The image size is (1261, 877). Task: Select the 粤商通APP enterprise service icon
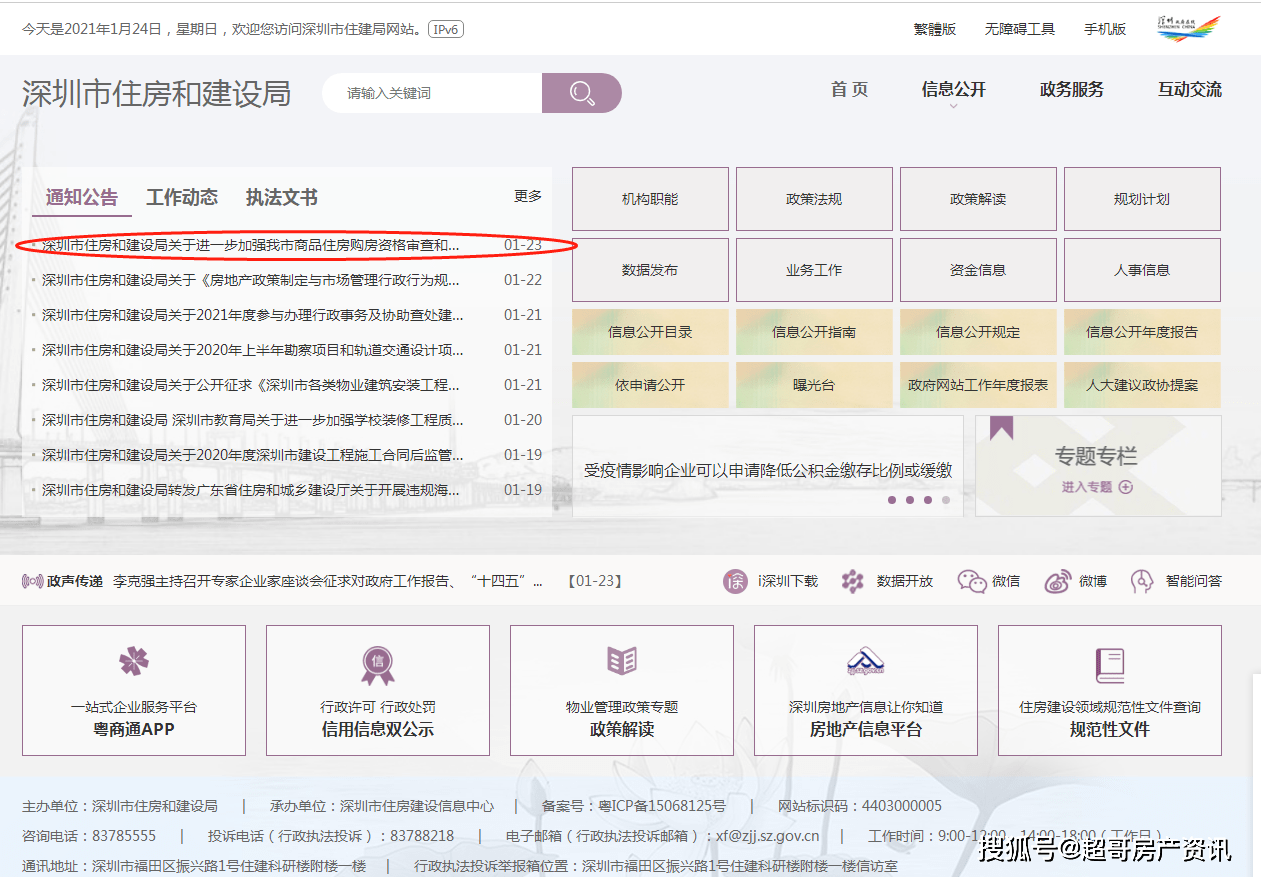pos(132,662)
